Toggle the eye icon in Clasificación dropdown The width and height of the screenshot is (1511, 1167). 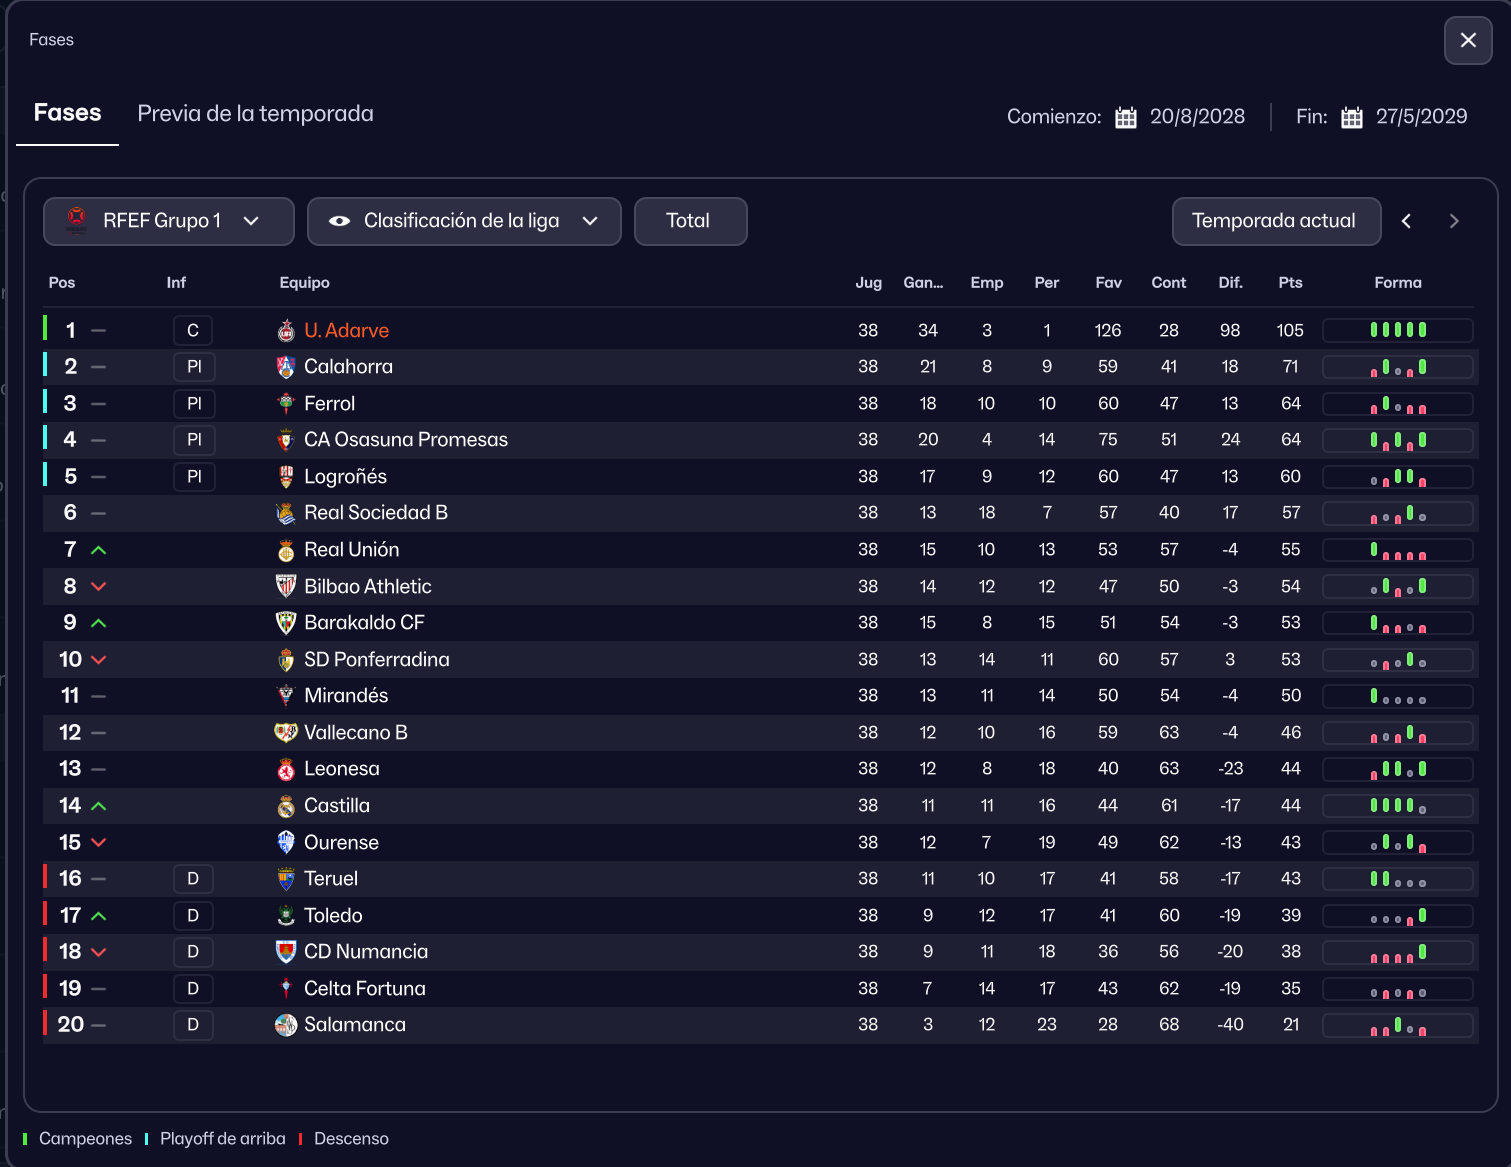340,221
